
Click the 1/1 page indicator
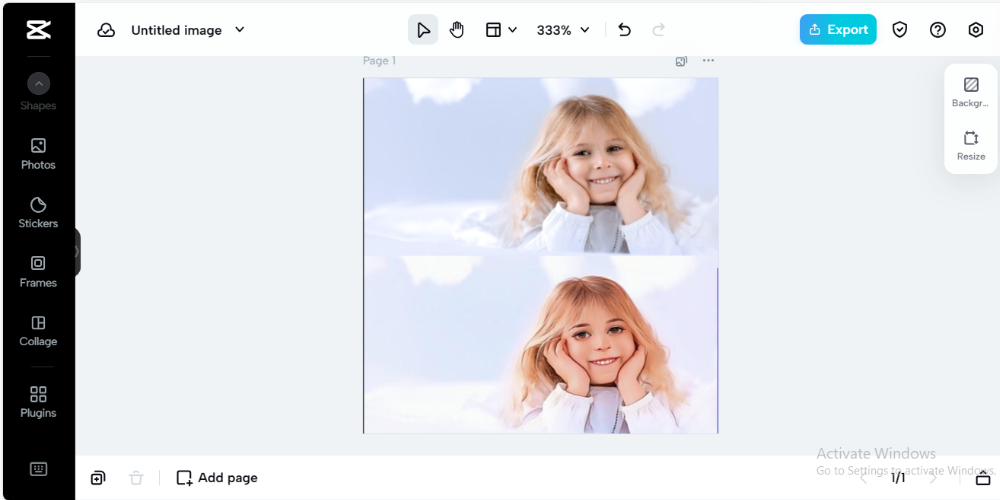[x=898, y=478]
